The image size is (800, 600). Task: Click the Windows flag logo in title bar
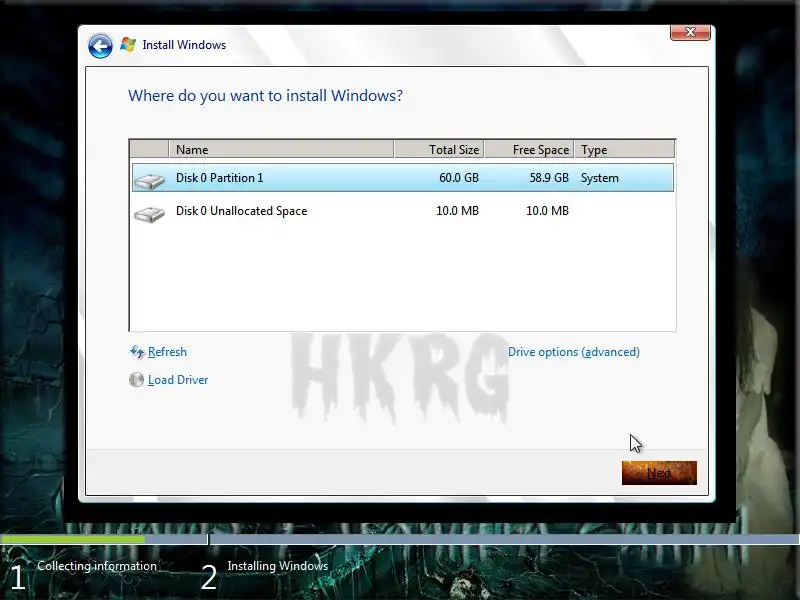click(128, 45)
